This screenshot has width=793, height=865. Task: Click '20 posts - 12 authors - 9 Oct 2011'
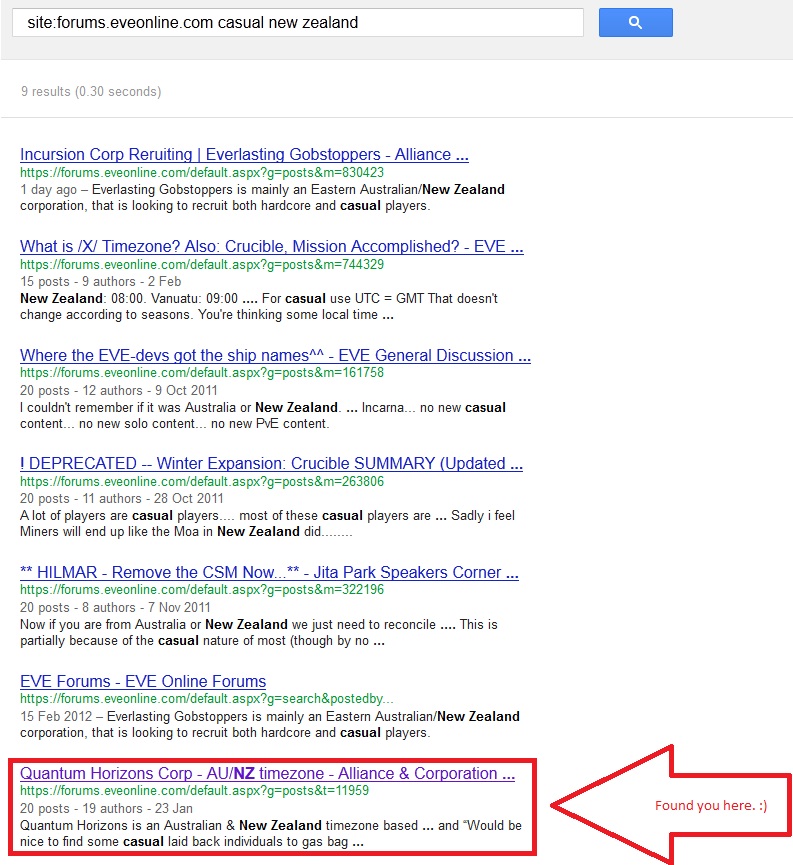119,391
